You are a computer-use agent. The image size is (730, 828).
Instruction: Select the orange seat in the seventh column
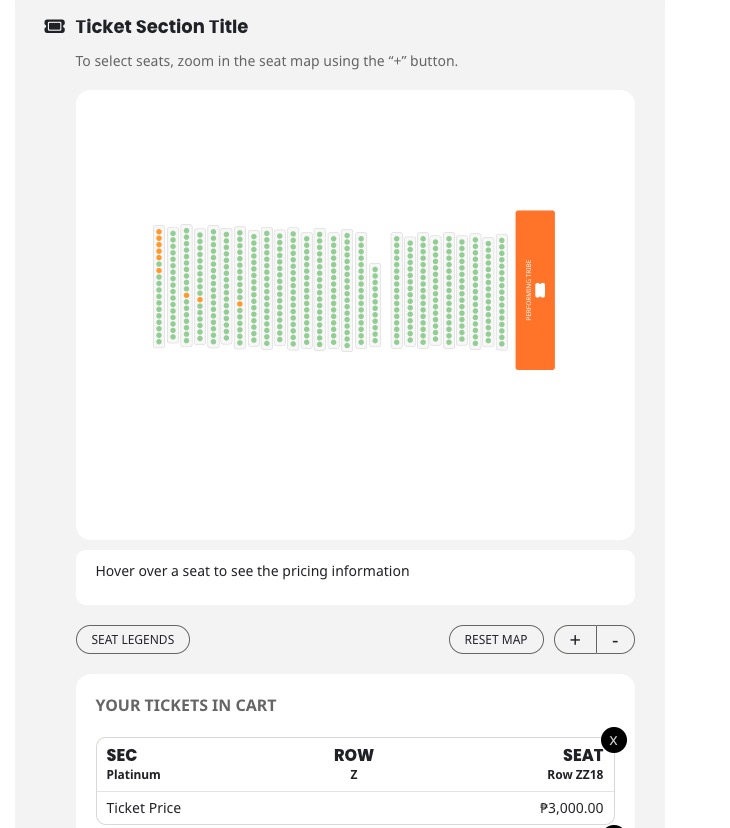click(x=240, y=304)
